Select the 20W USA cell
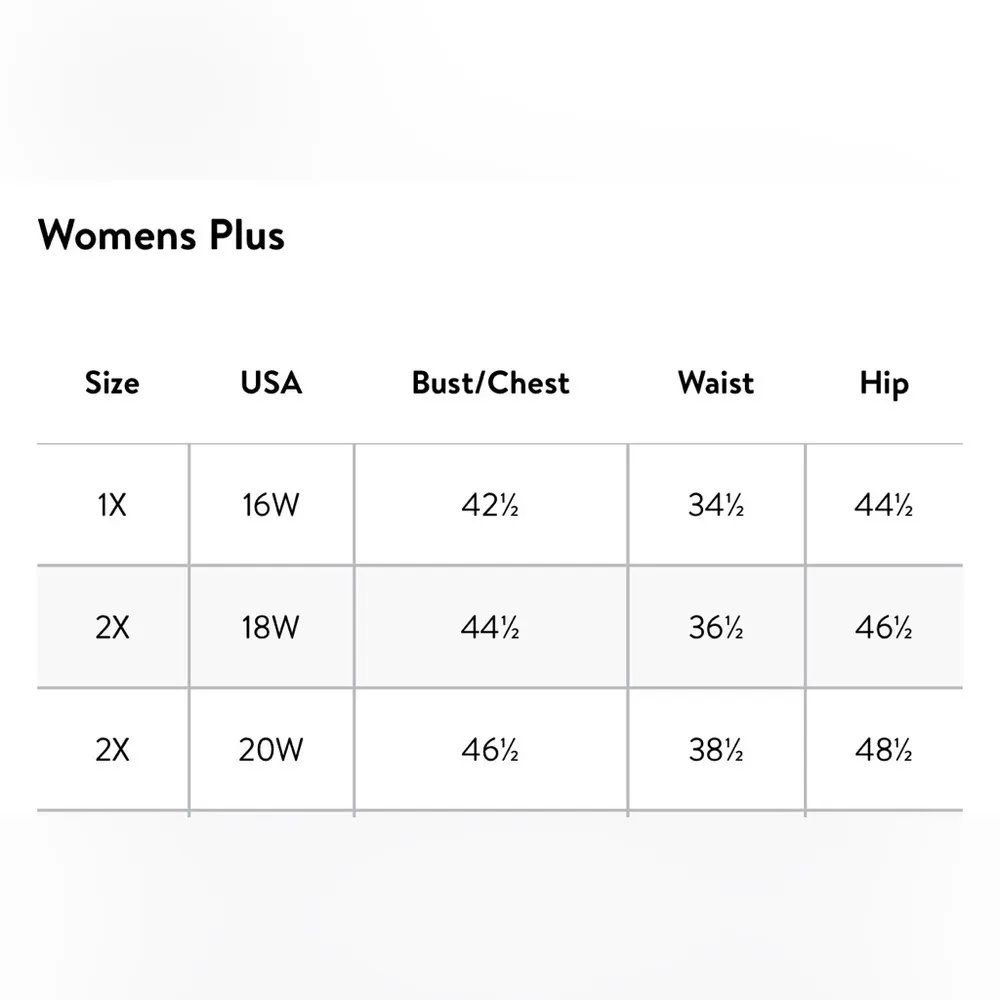Viewport: 1000px width, 1000px height. [x=271, y=750]
